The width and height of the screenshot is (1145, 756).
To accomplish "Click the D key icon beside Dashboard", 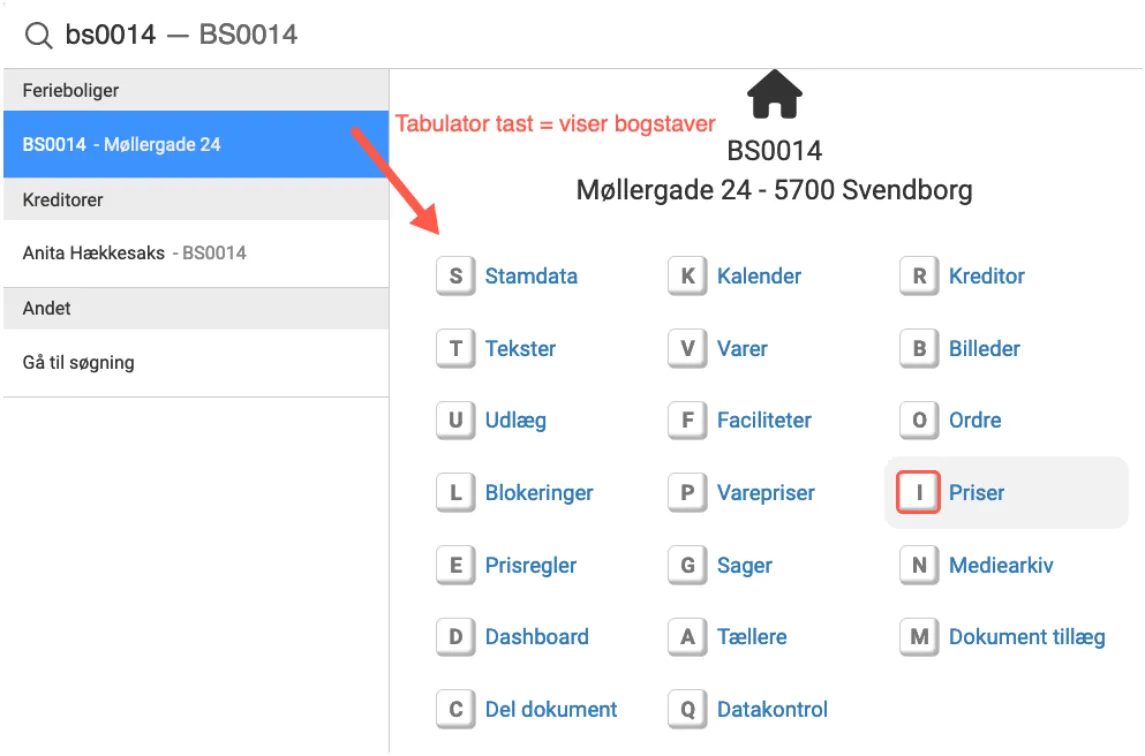I will (455, 637).
